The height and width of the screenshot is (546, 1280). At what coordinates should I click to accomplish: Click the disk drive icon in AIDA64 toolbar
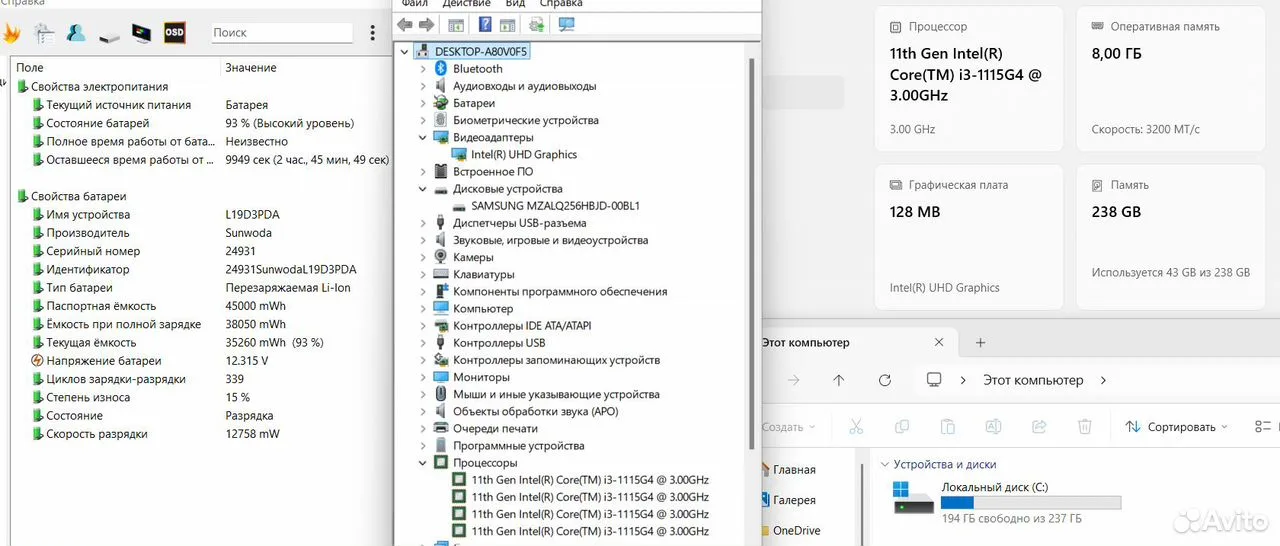click(109, 35)
